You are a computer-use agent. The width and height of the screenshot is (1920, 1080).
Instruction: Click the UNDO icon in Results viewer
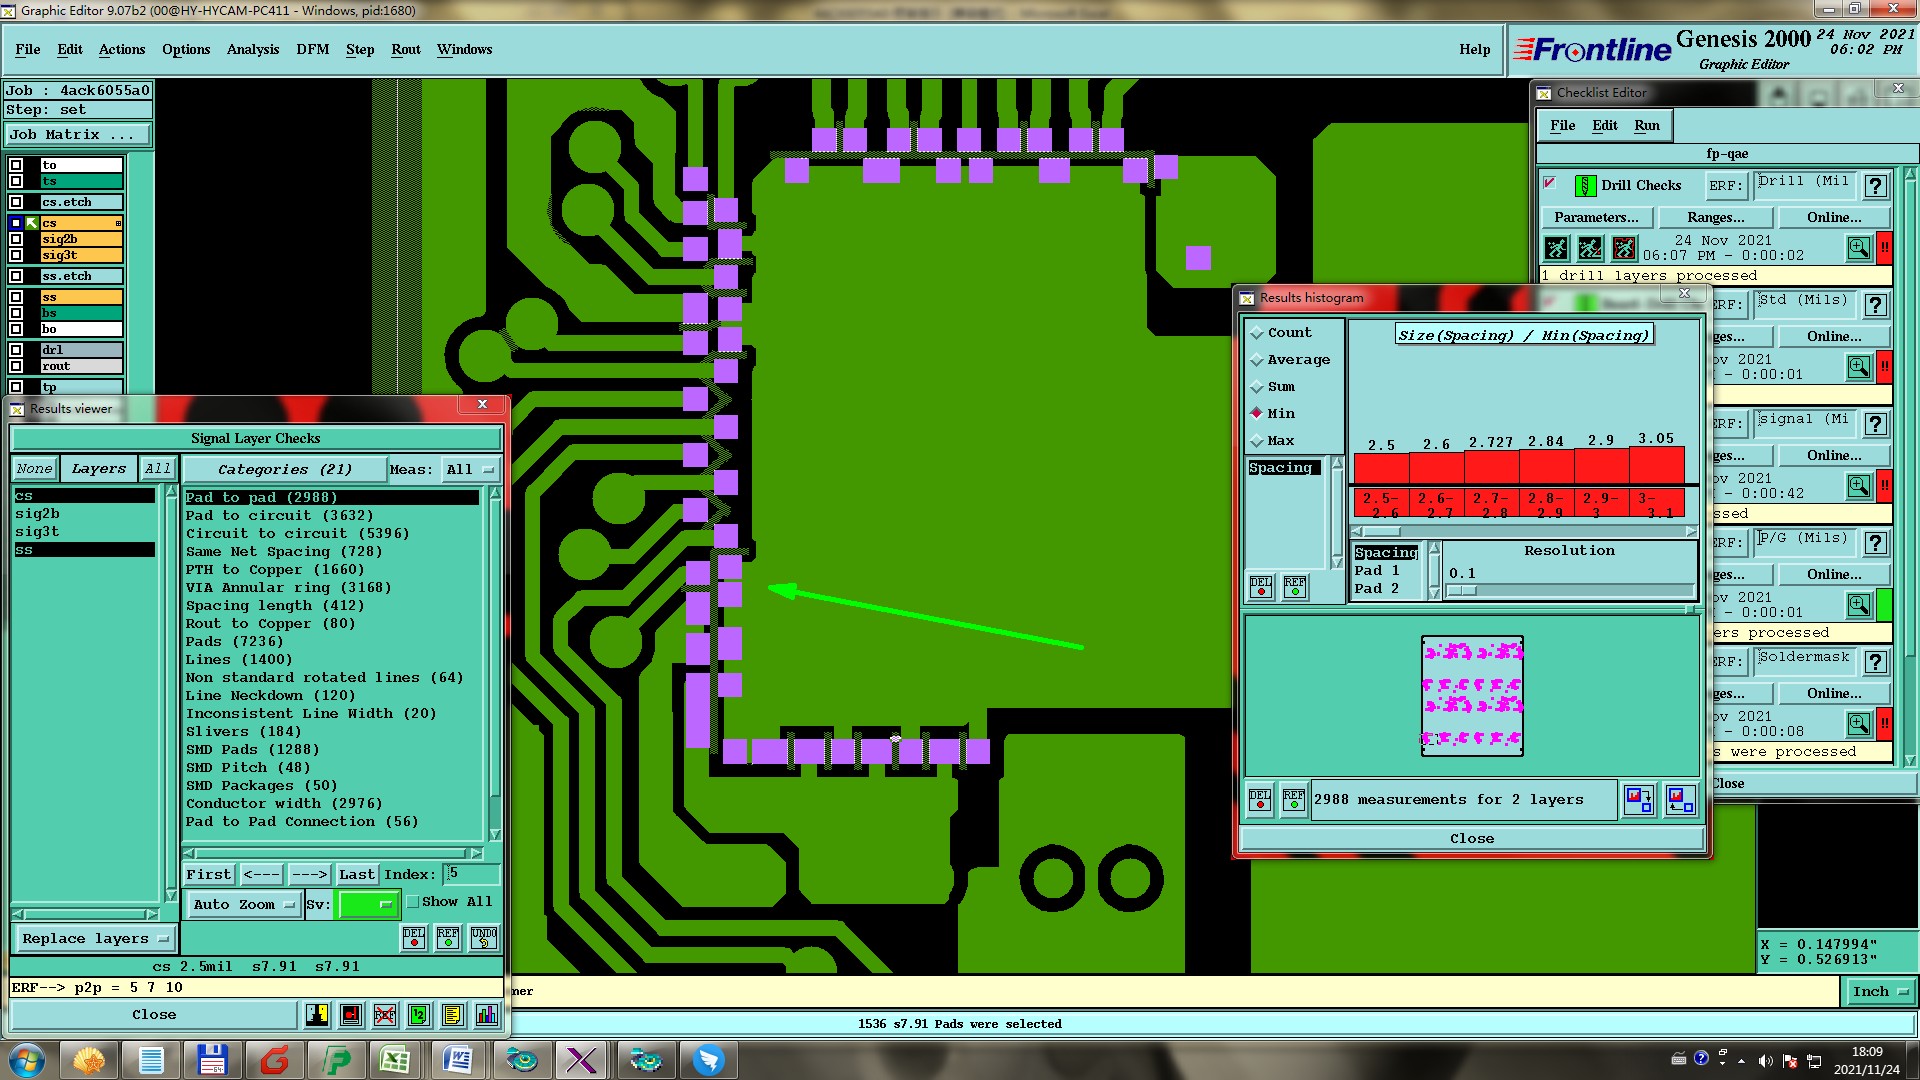[x=484, y=937]
